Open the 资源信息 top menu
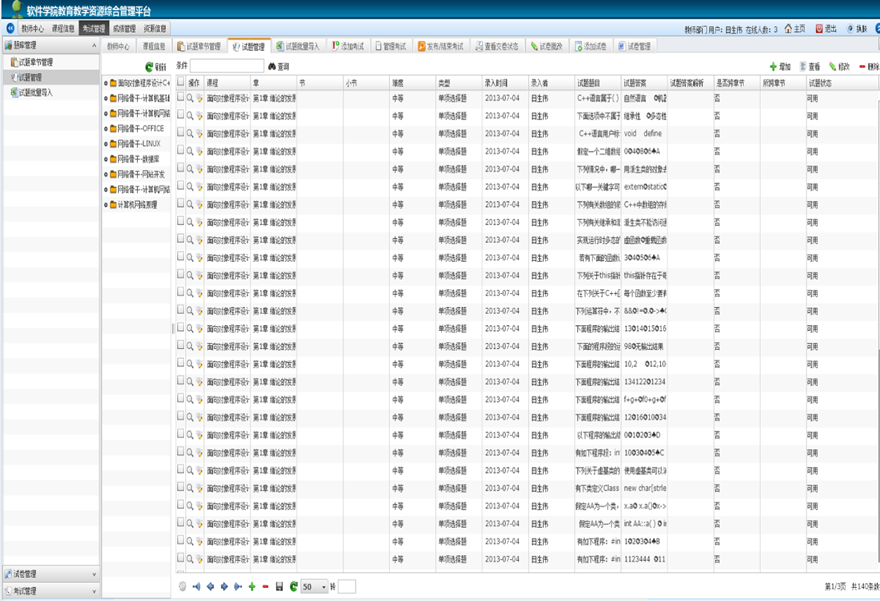Screen dimensions: 880x601 154,29
